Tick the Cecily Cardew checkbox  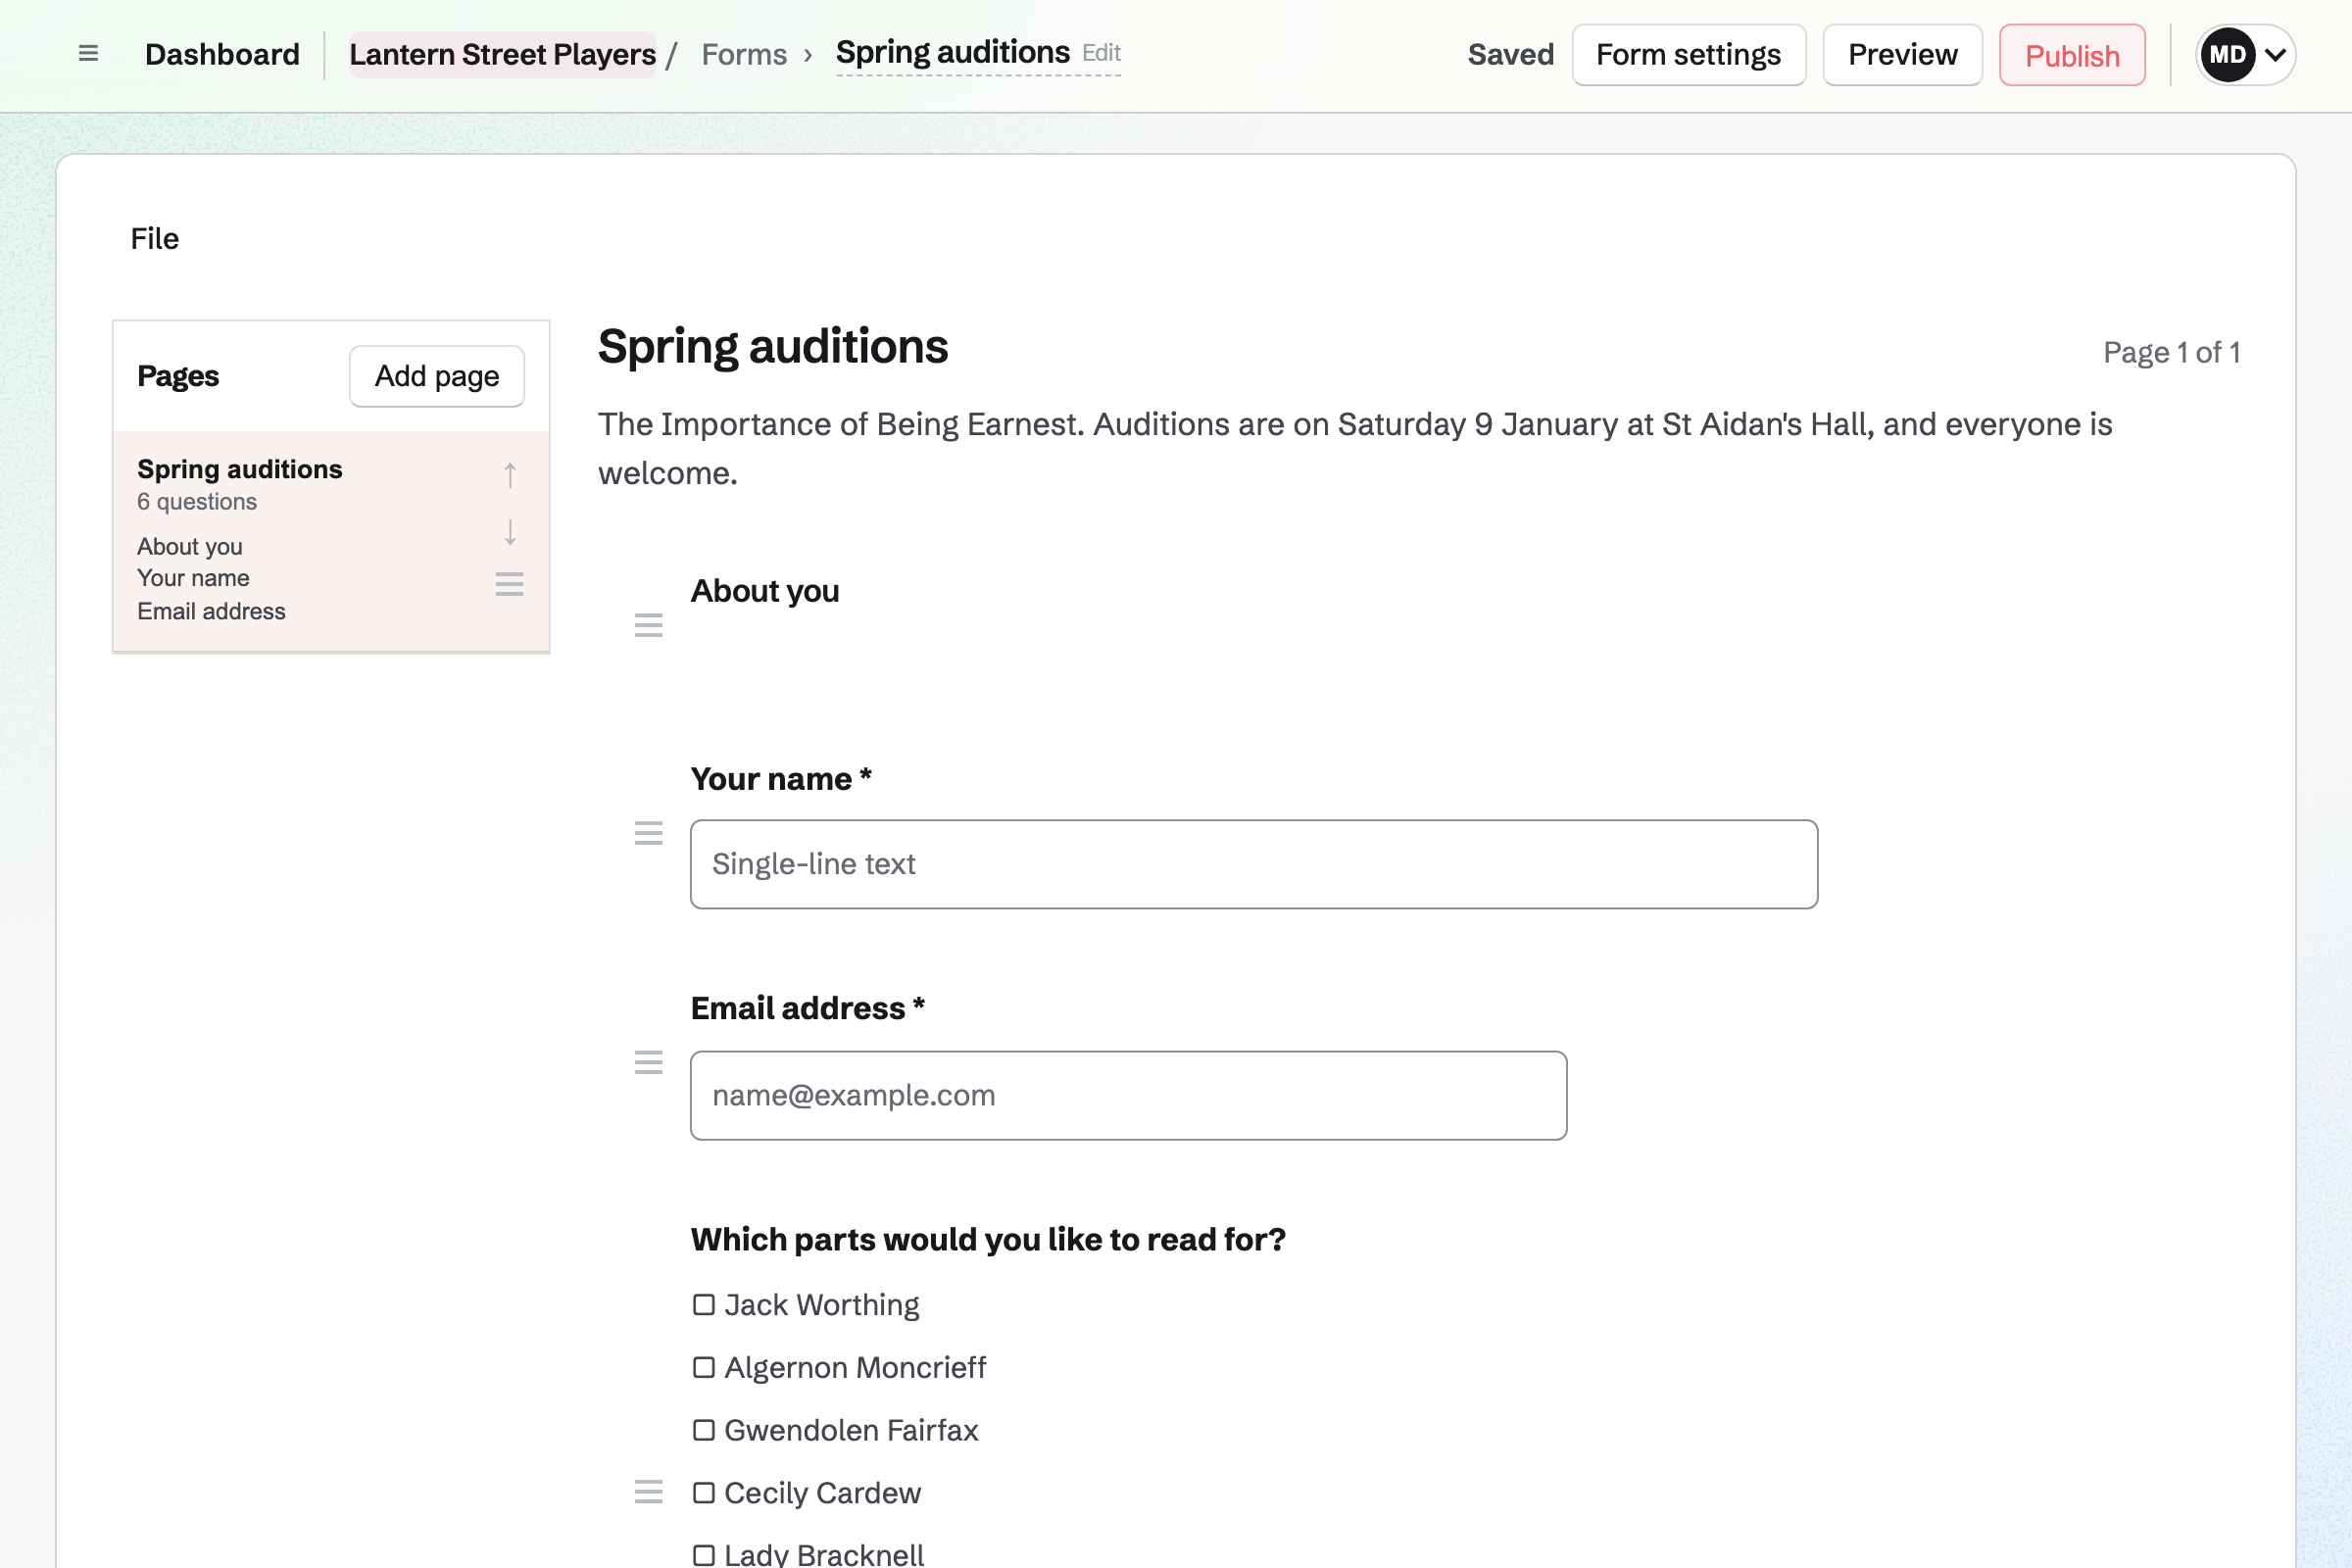tap(704, 1494)
